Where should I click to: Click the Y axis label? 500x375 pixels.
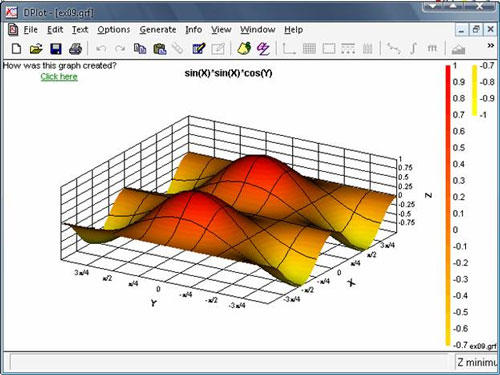153,303
